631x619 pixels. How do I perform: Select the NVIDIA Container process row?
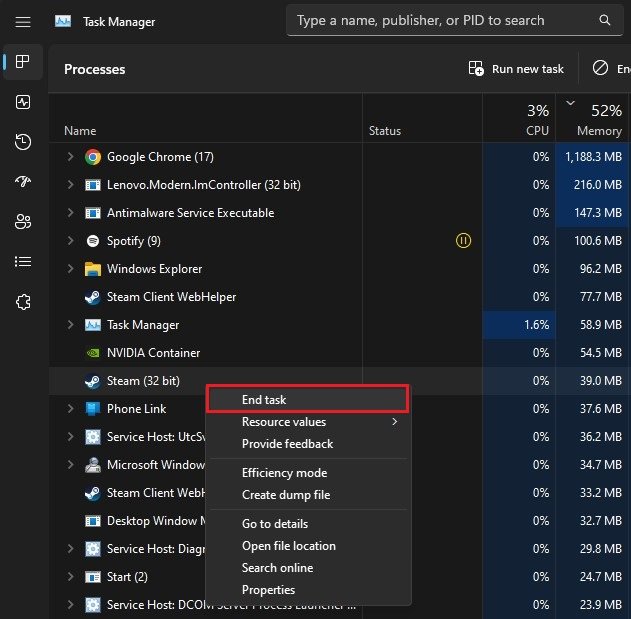(153, 353)
